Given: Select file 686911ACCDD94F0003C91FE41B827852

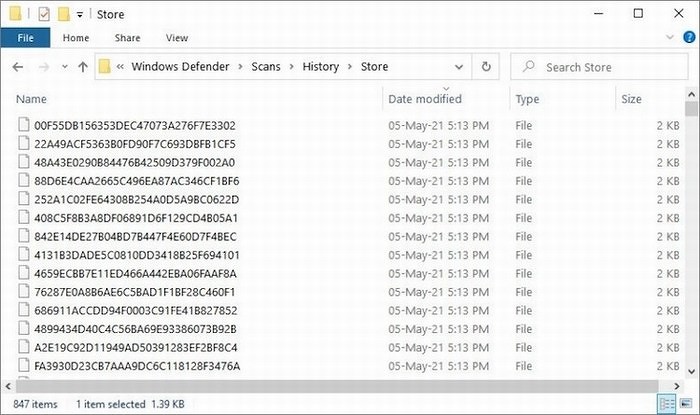Looking at the screenshot, I should pyautogui.click(x=136, y=311).
